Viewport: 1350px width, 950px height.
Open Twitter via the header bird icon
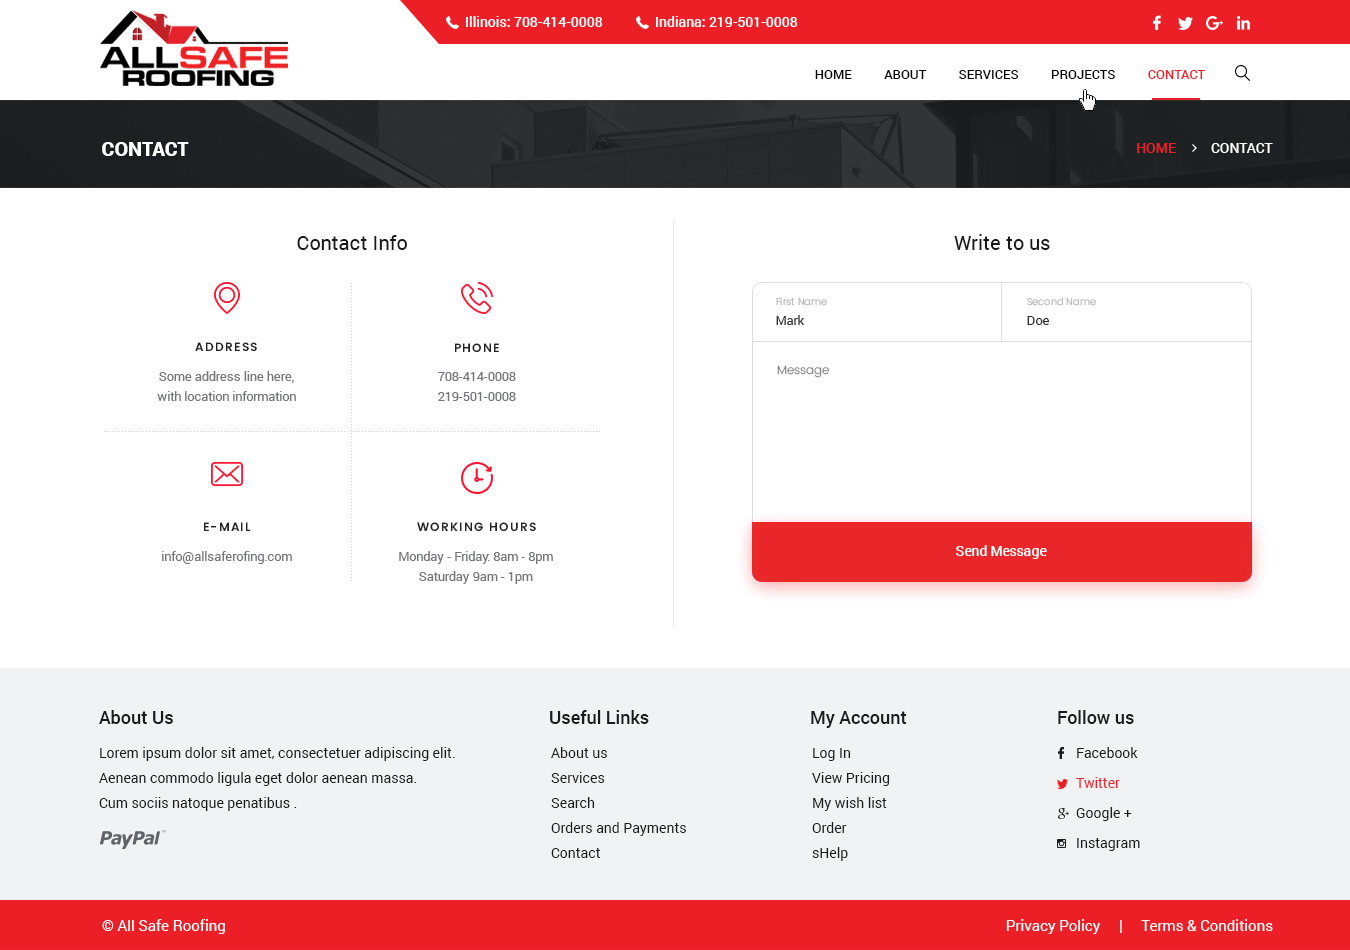click(1185, 23)
